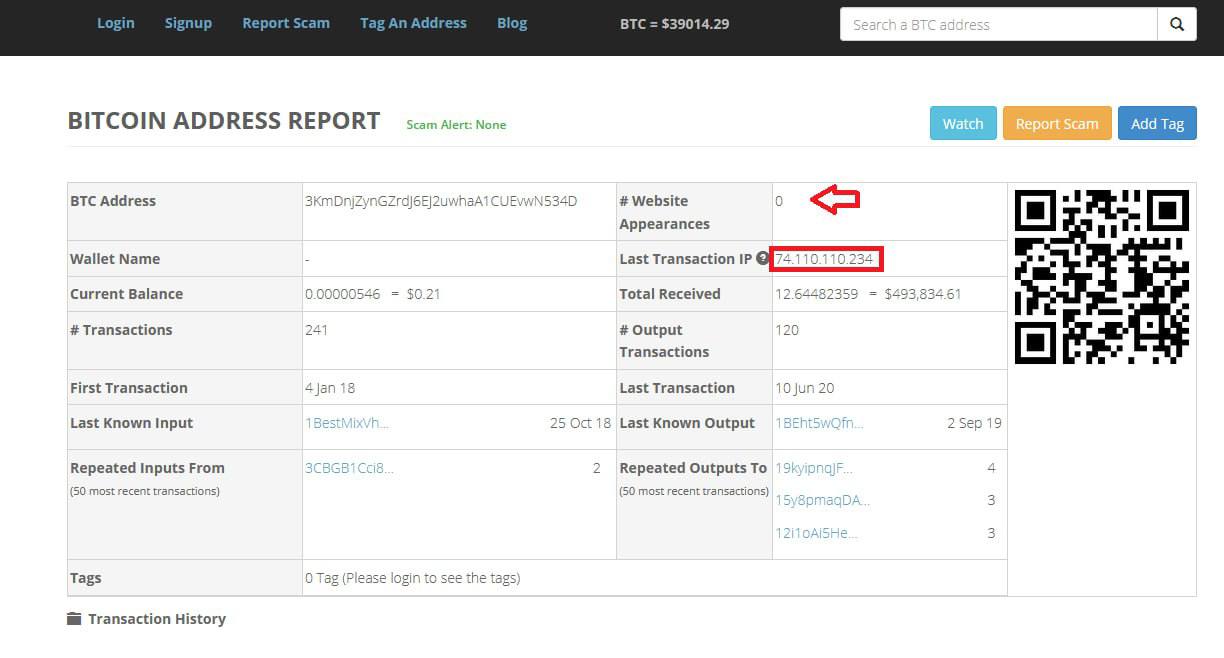Click the QR code image
The image size is (1224, 658).
[1102, 276]
